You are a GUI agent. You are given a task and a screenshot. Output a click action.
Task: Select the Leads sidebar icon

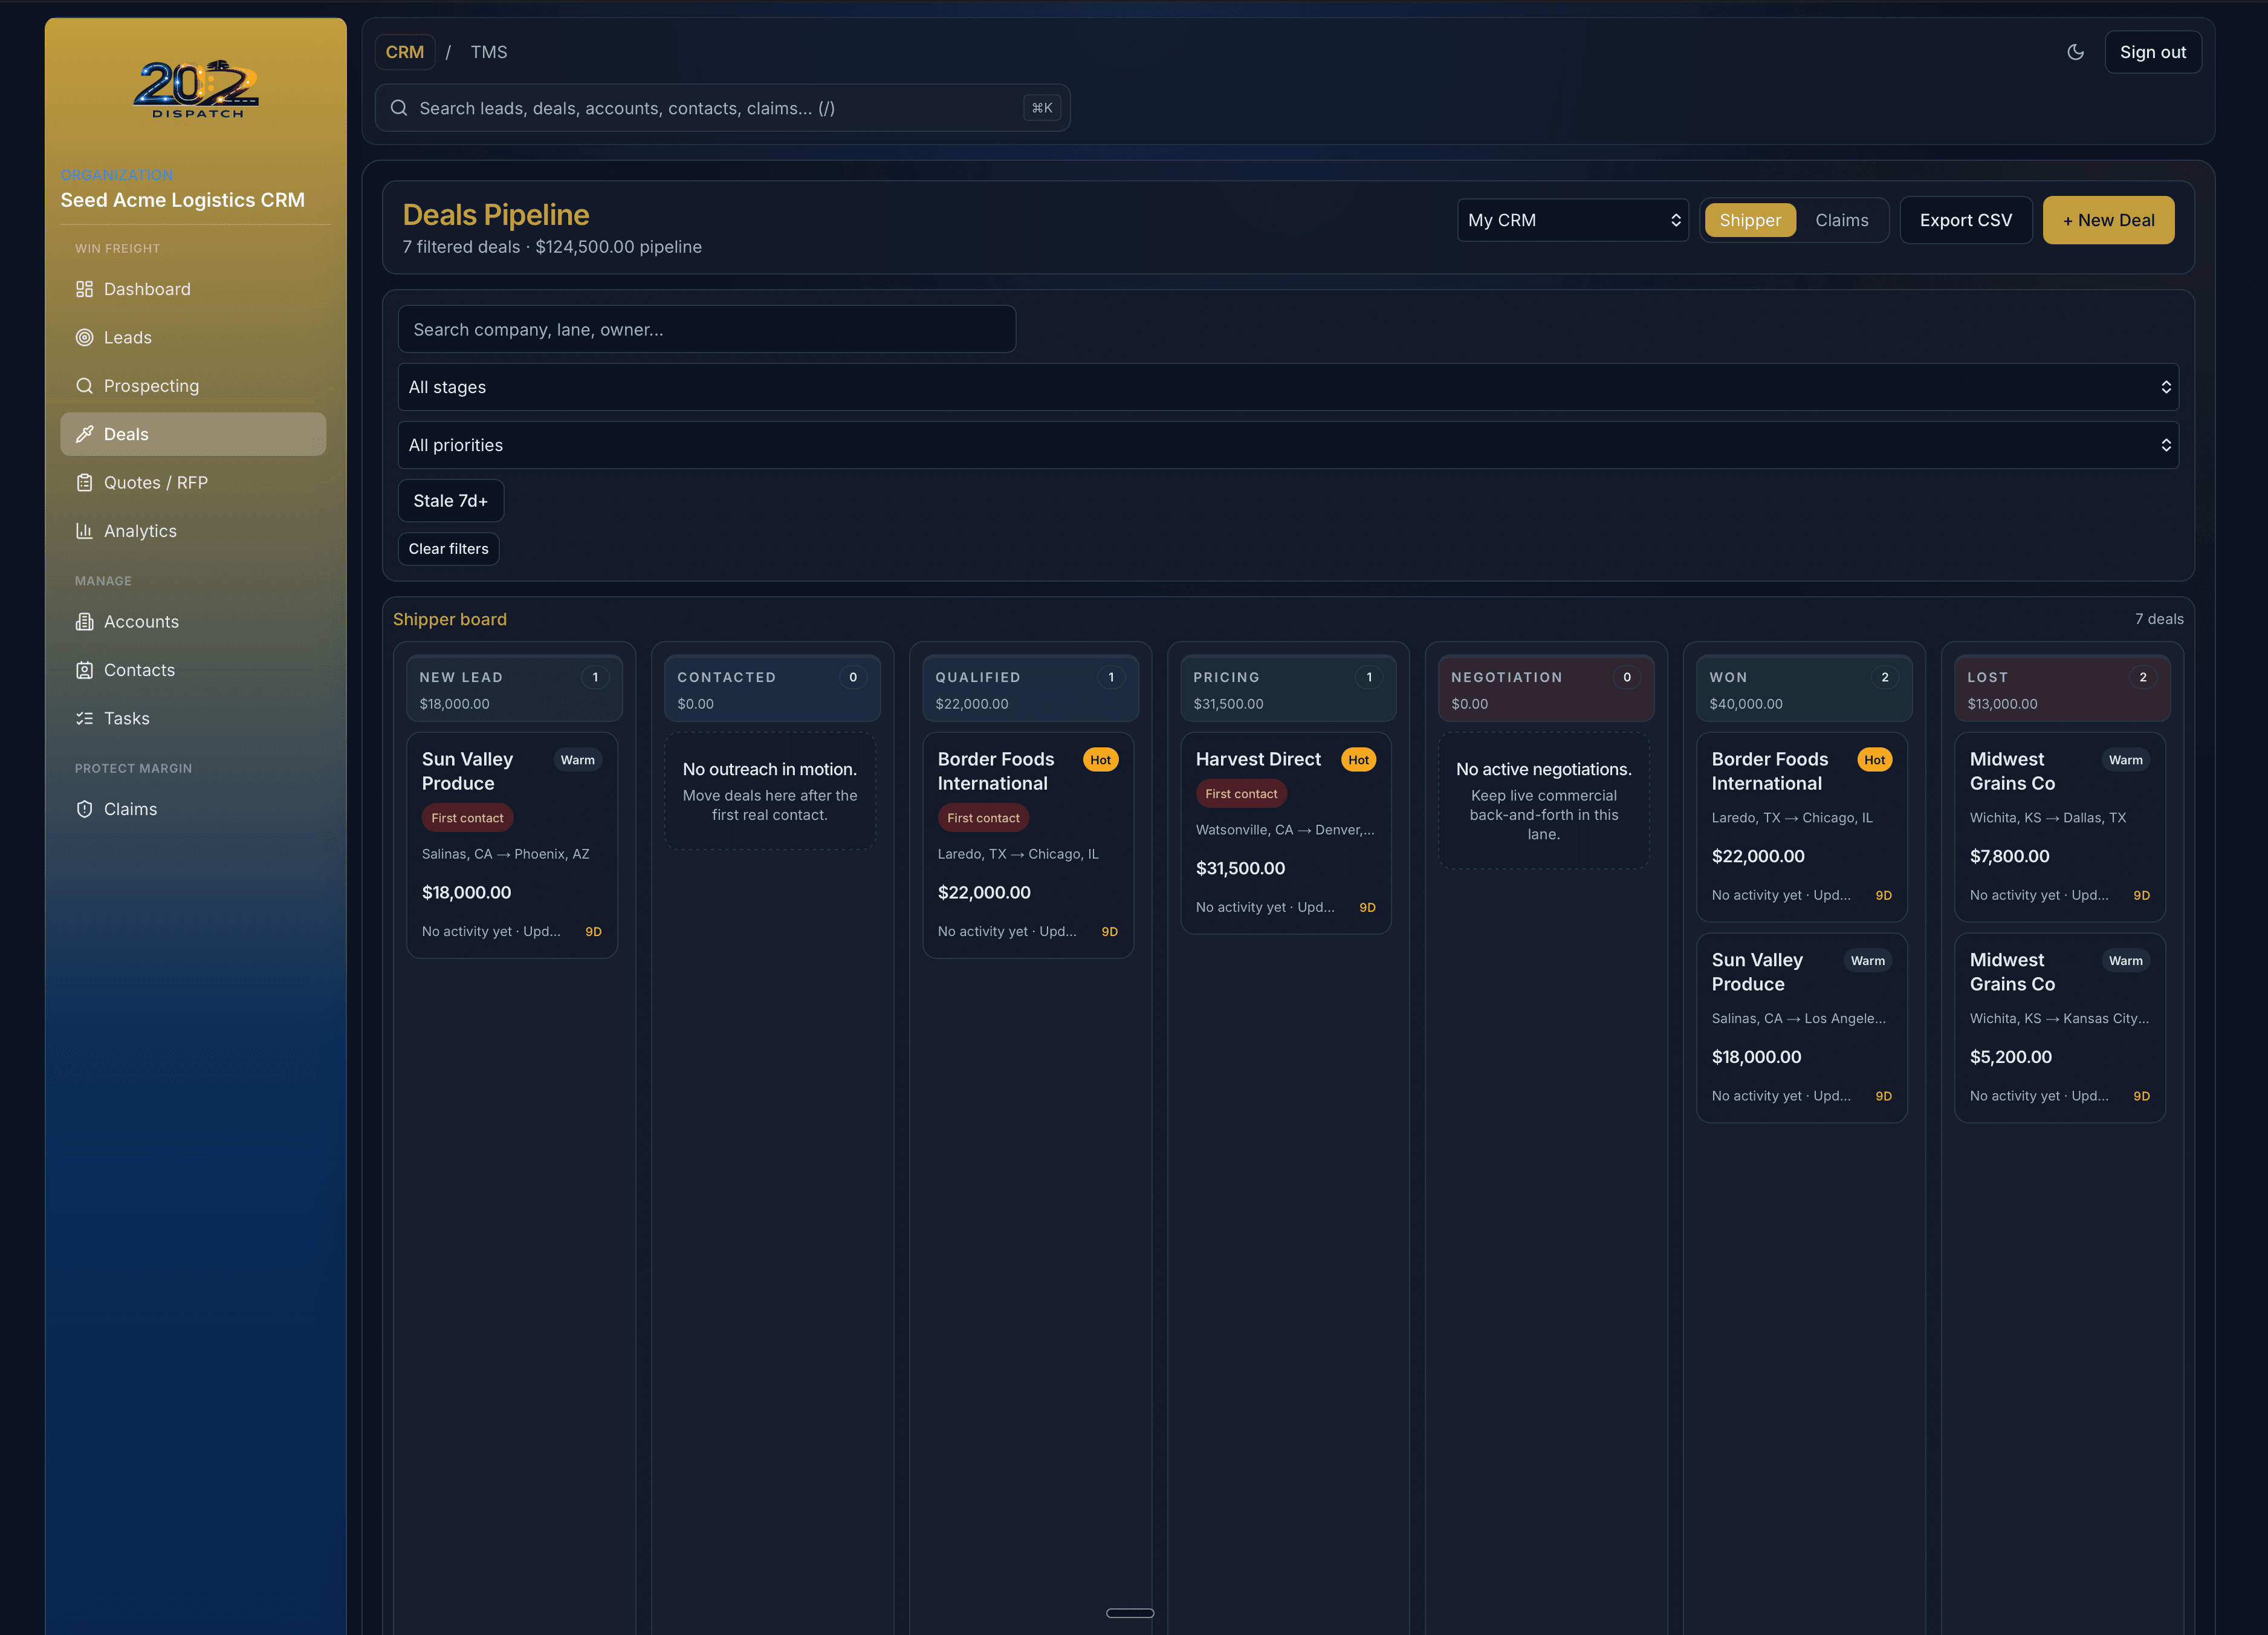86,337
